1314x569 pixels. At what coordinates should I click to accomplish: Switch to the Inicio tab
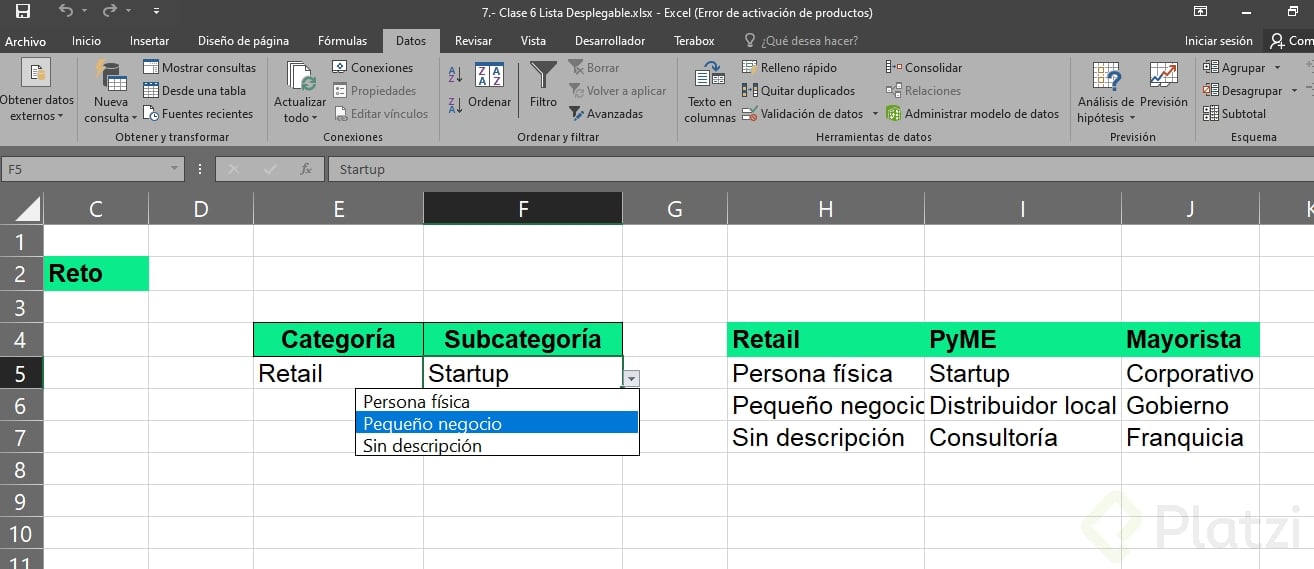pyautogui.click(x=86, y=41)
